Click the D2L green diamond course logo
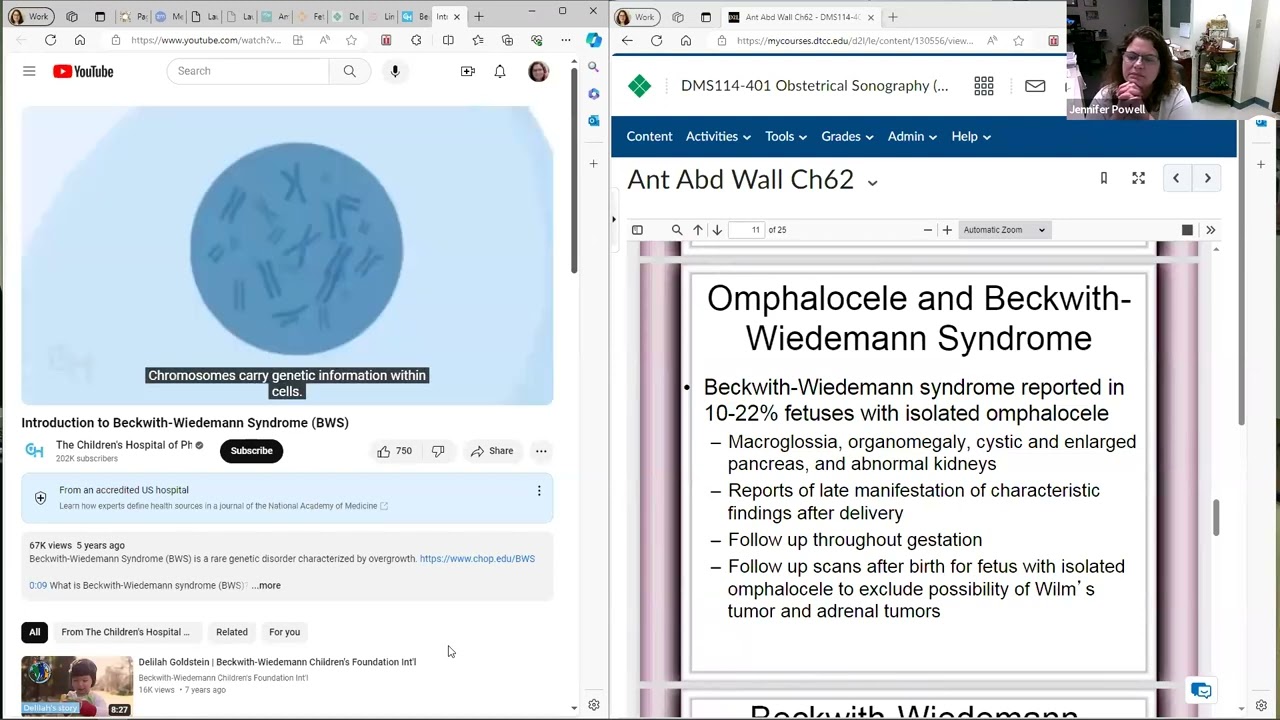 [640, 86]
